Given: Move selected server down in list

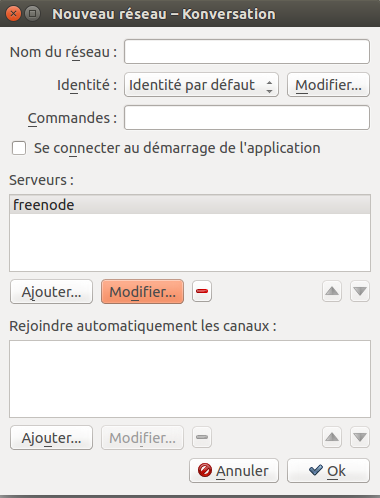Looking at the screenshot, I should [360, 291].
